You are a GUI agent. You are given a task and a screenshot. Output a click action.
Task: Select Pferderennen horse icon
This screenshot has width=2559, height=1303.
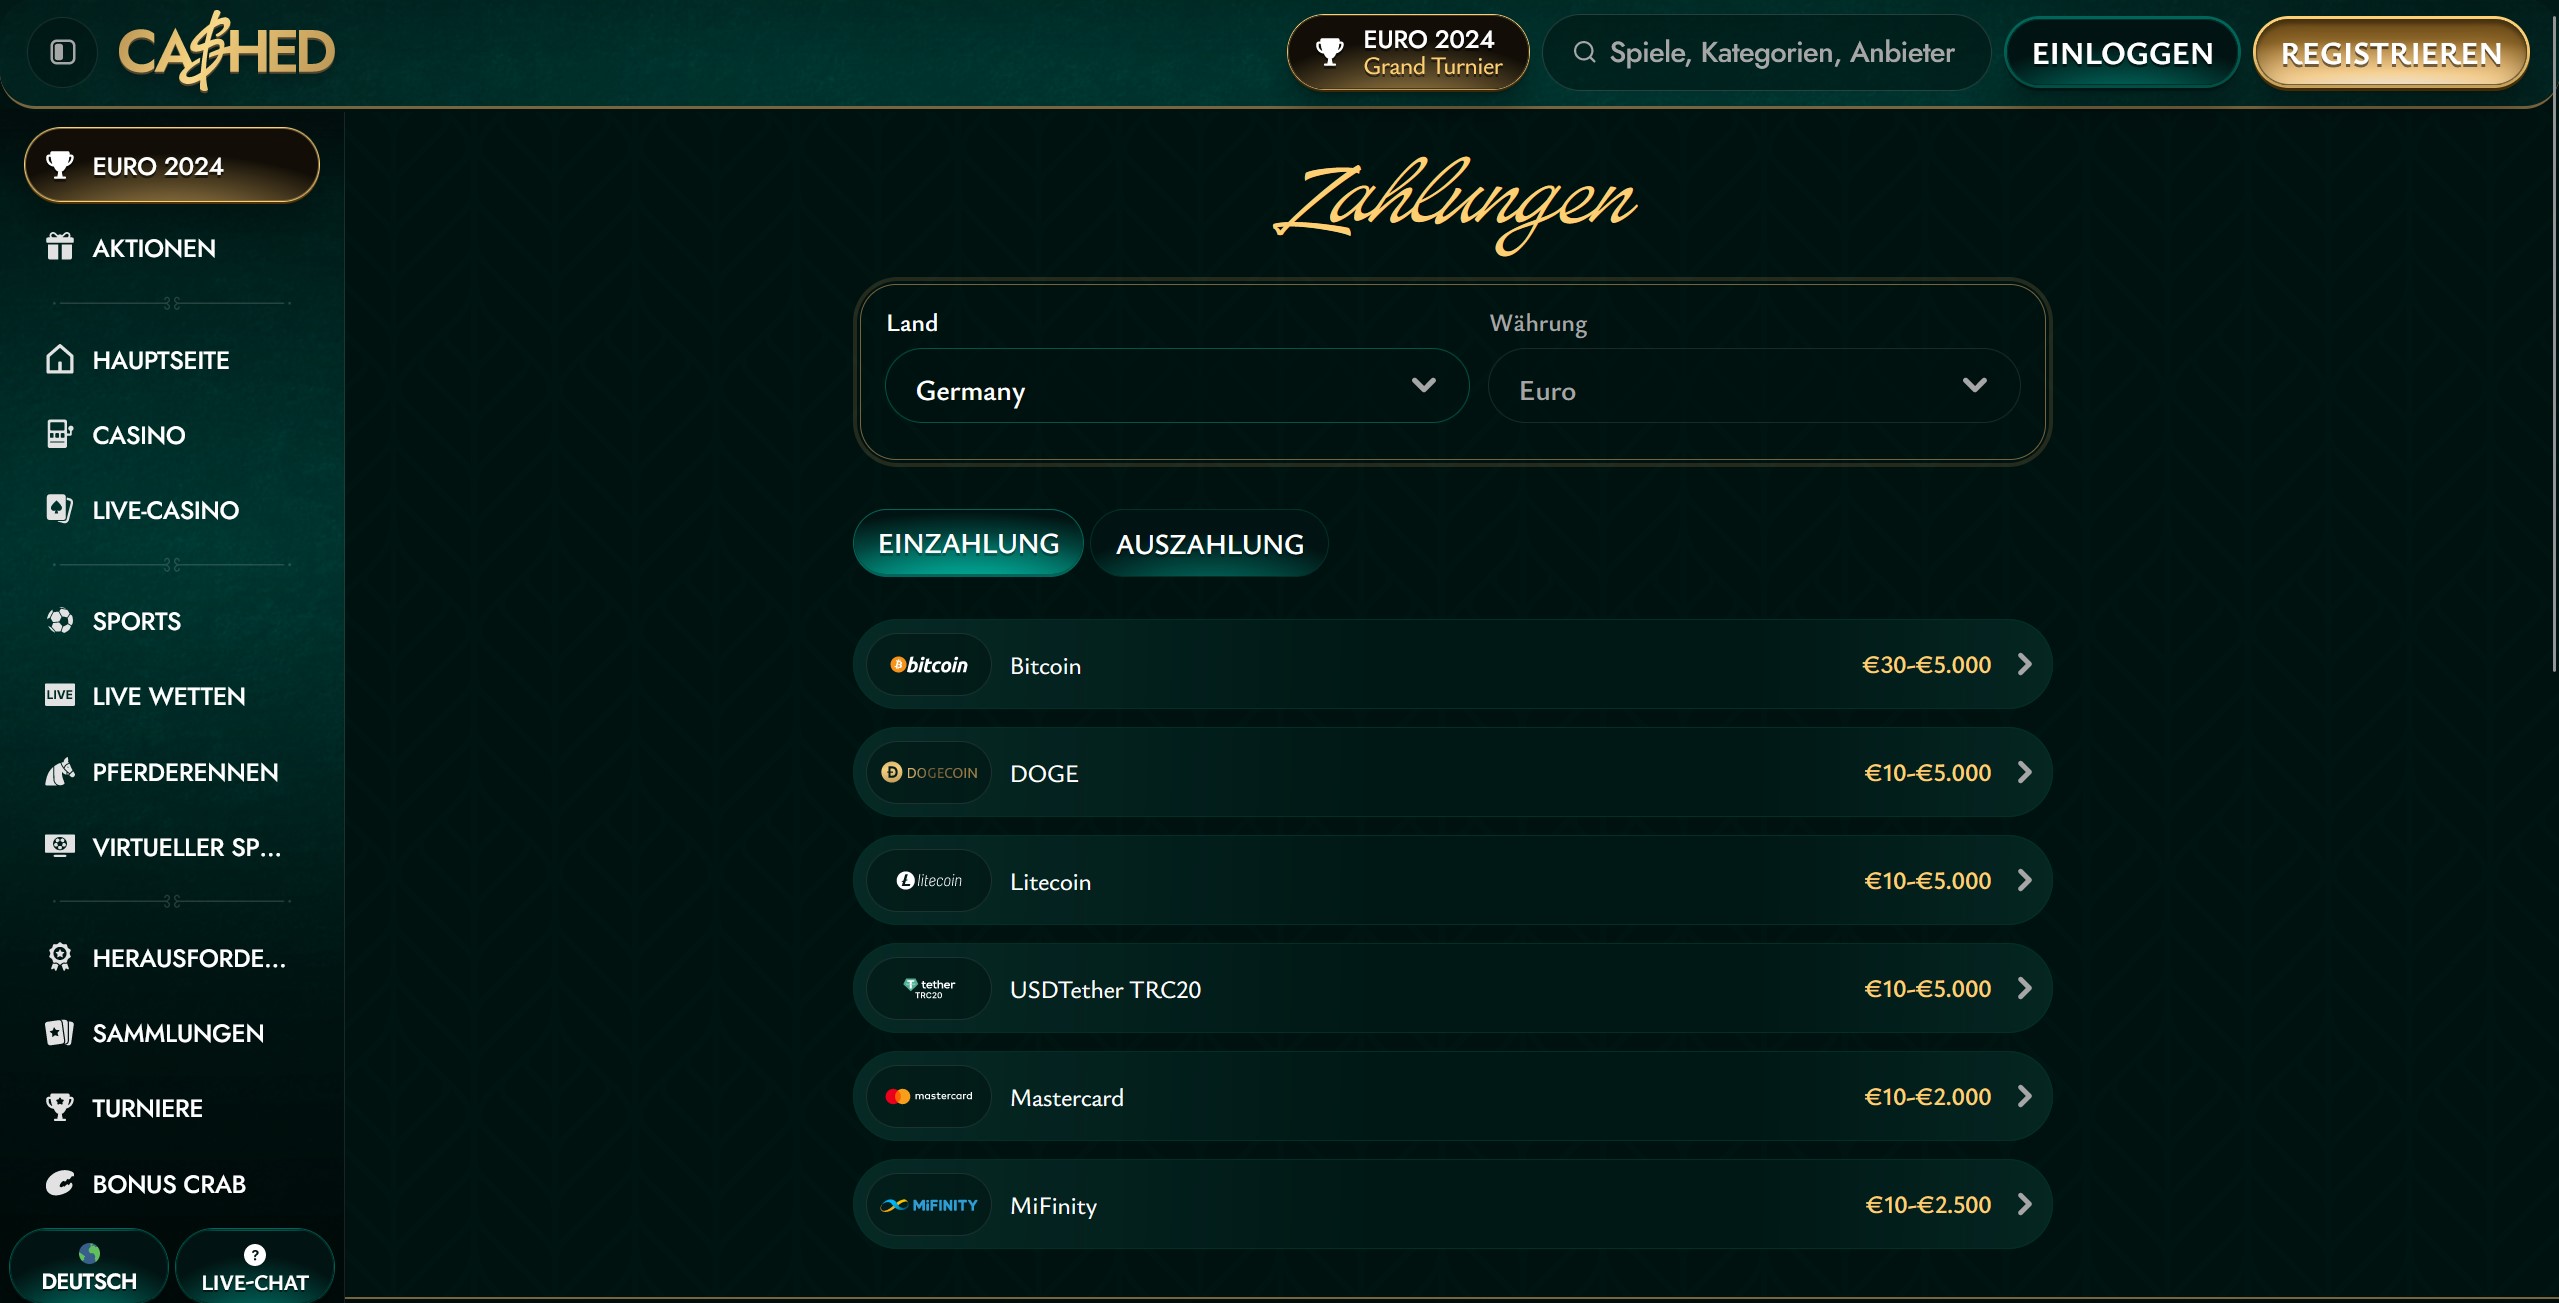60,771
